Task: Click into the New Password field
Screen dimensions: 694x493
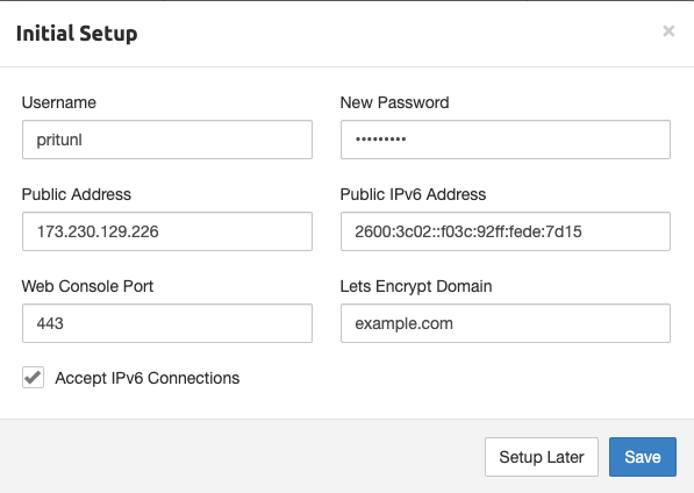Action: tap(505, 140)
